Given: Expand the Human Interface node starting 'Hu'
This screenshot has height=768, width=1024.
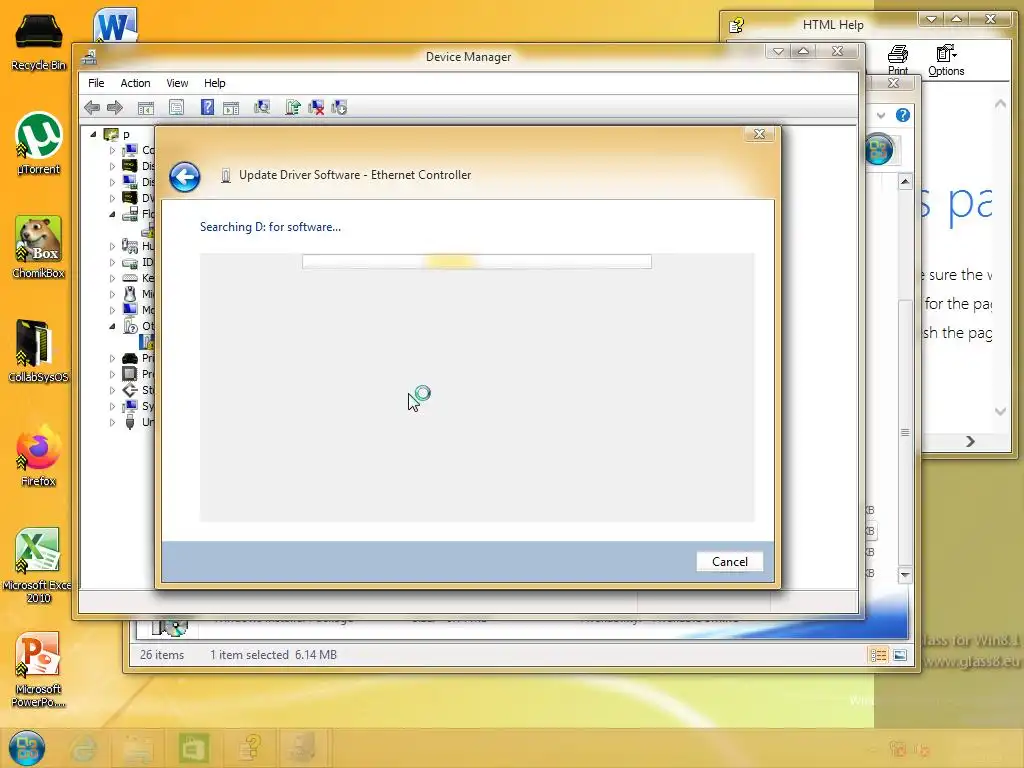Looking at the screenshot, I should pyautogui.click(x=112, y=246).
